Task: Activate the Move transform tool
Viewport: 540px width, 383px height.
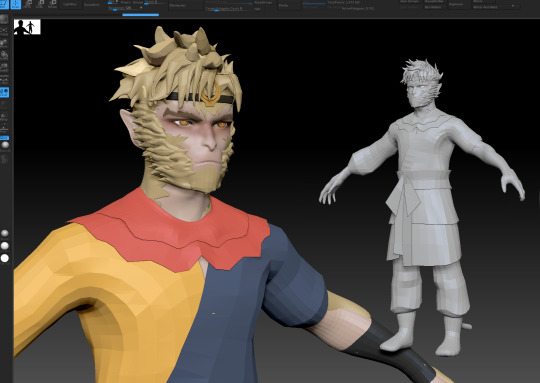Action: point(28,4)
